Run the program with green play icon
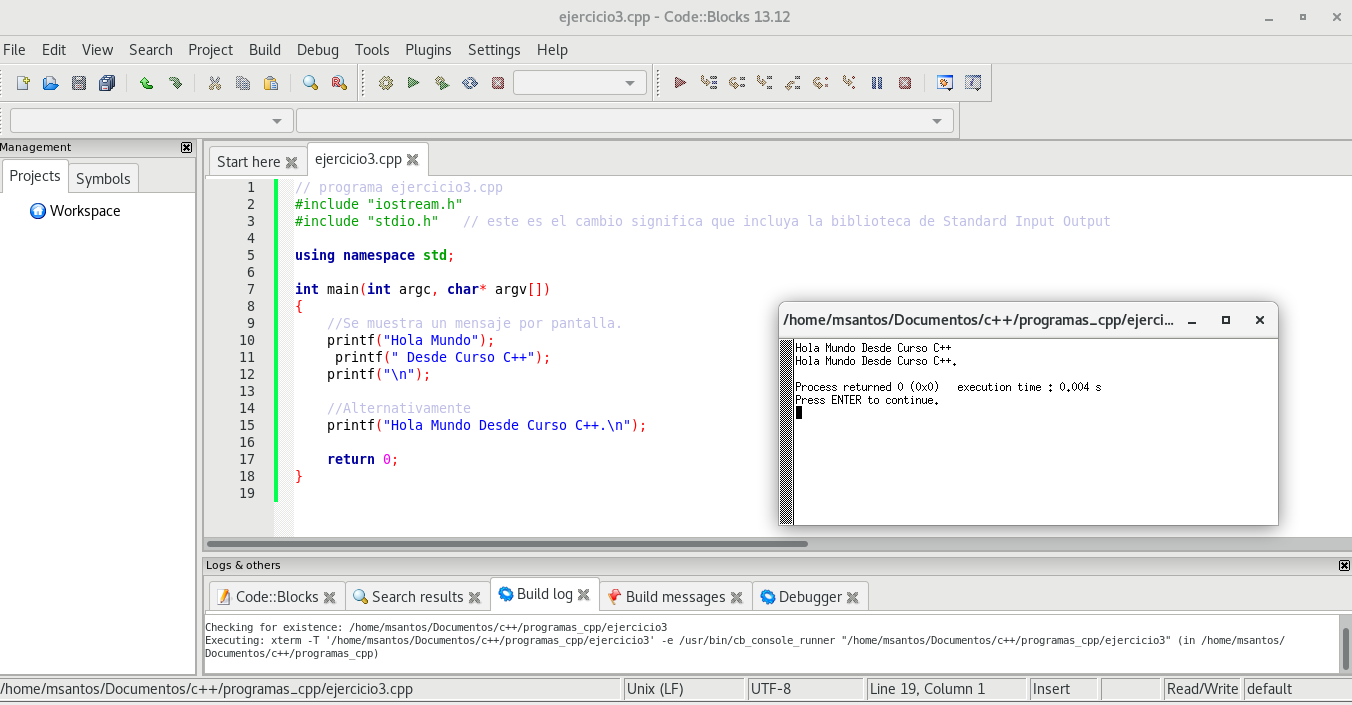 (x=413, y=83)
